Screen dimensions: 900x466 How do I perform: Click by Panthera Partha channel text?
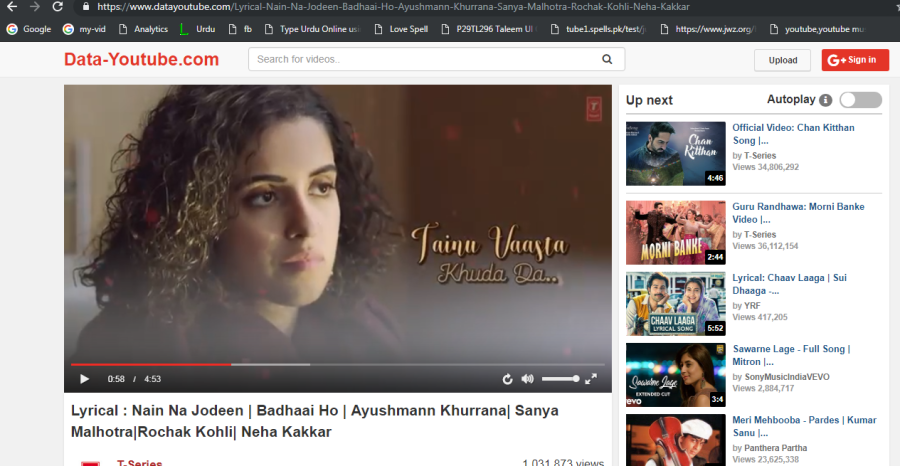tap(770, 448)
